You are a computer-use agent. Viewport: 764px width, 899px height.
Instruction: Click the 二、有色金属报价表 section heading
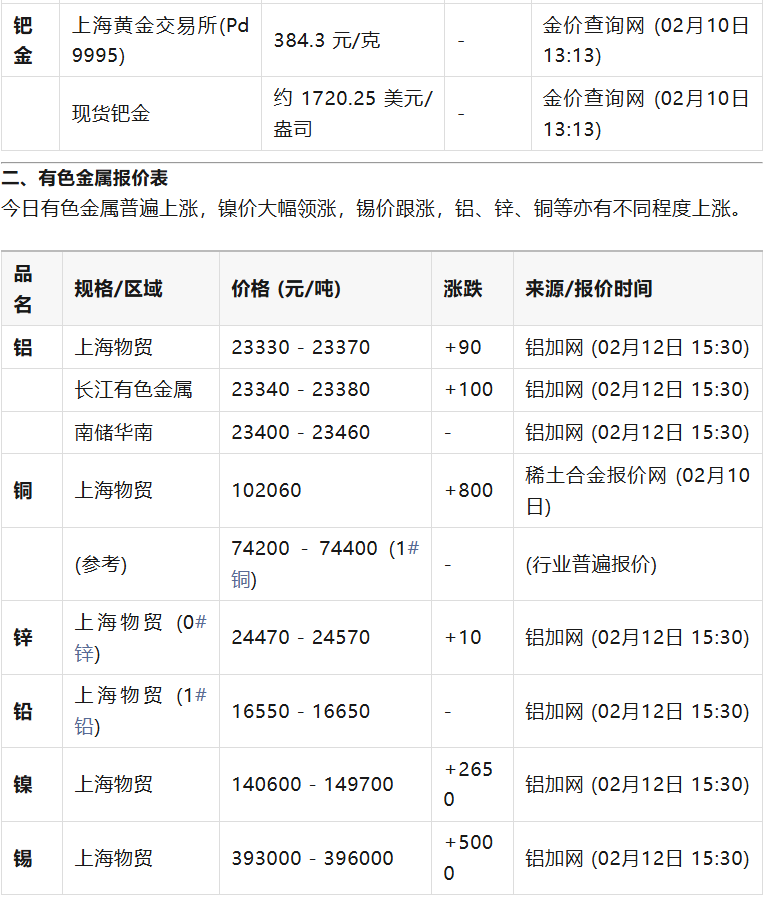point(85,178)
